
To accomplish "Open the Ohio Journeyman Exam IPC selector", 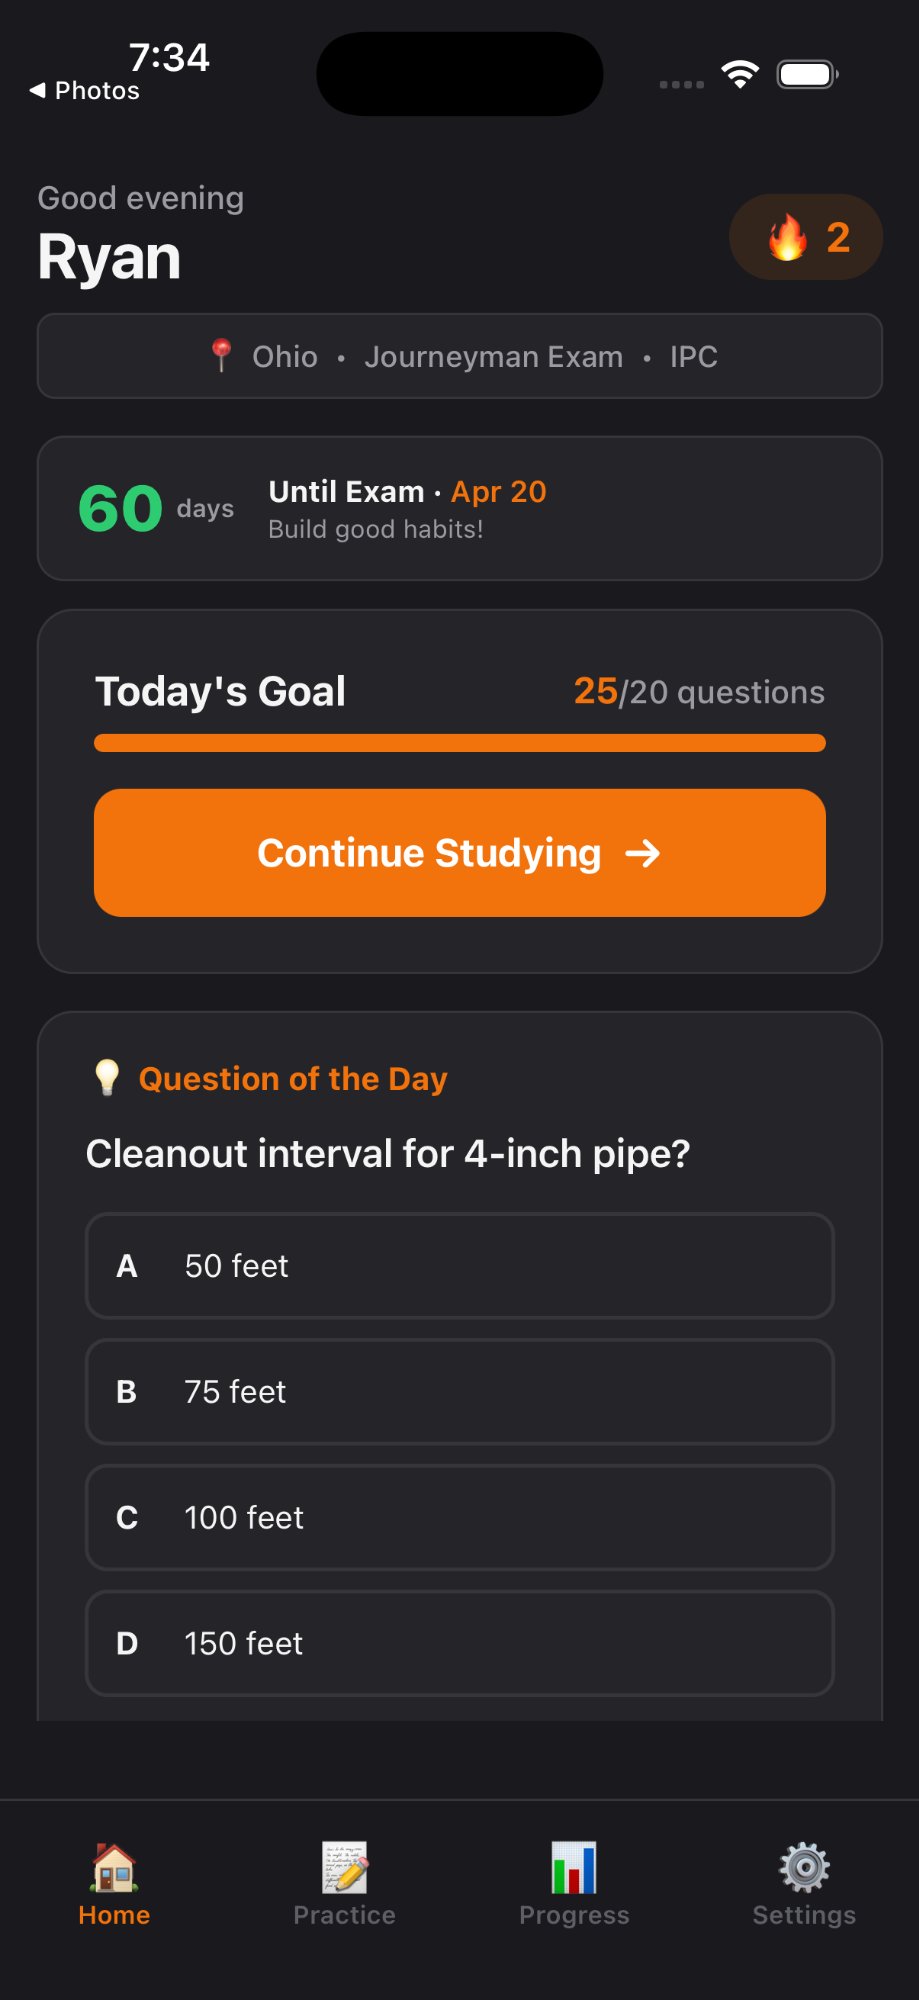I will 459,357.
